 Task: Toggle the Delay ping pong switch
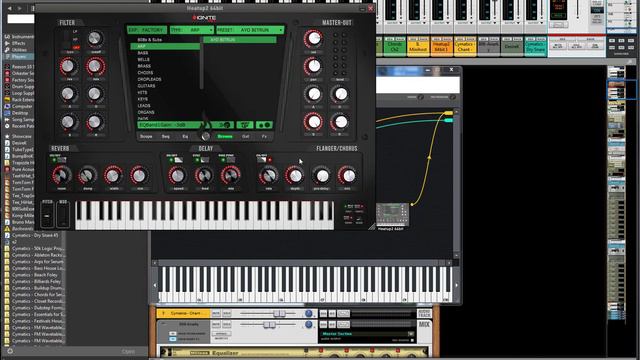coord(227,160)
